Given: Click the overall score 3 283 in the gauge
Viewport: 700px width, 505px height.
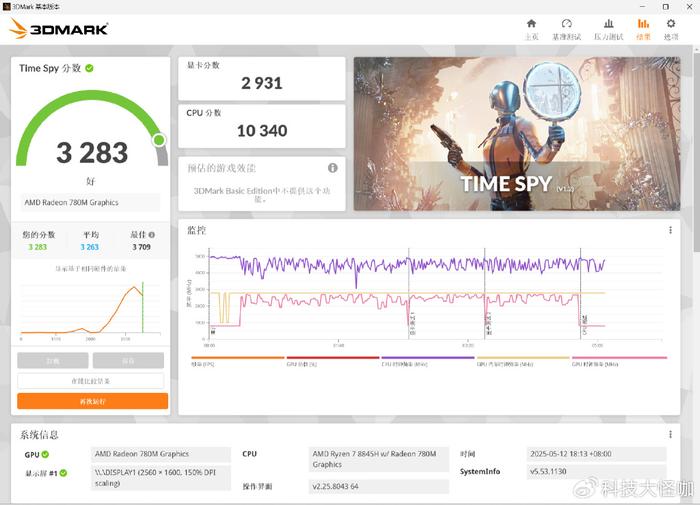Looking at the screenshot, I should tap(92, 153).
